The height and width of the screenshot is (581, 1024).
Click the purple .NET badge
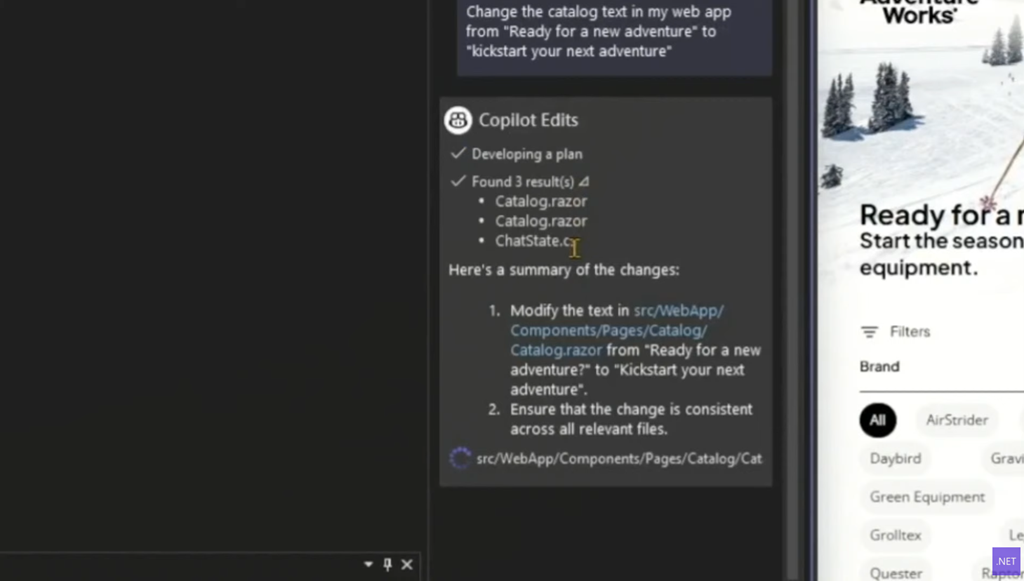tap(1006, 561)
